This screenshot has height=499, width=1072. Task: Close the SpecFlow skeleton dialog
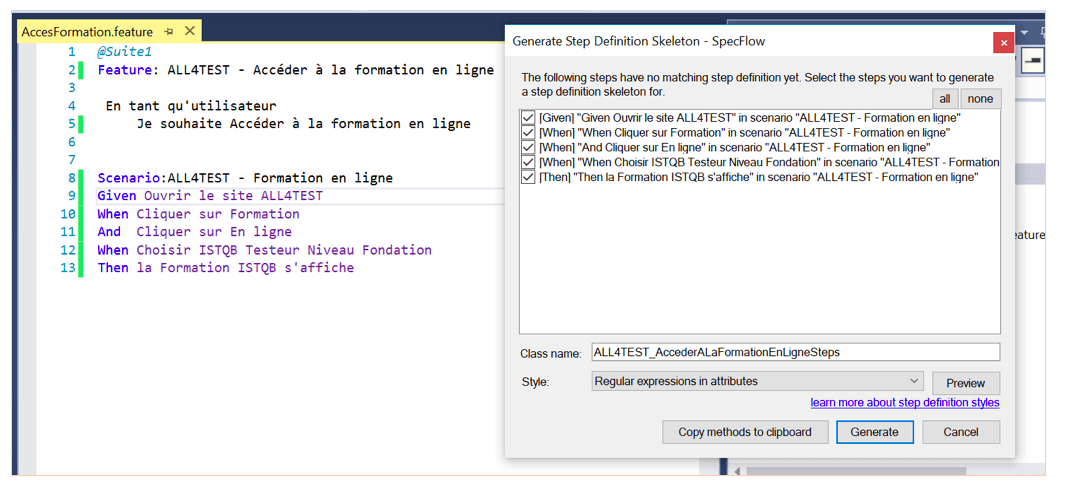(1003, 42)
